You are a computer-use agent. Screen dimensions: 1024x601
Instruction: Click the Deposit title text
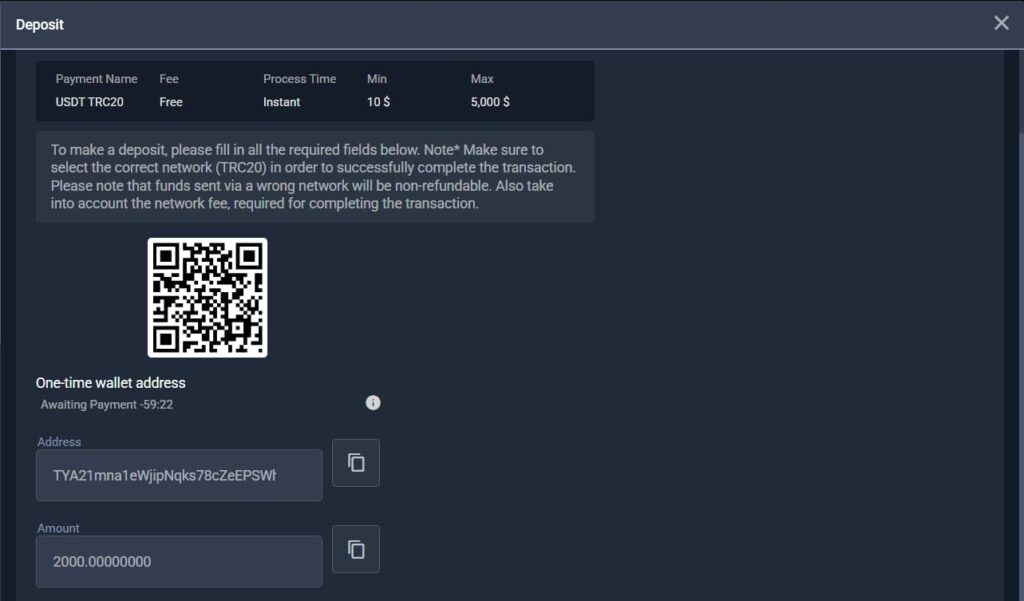pyautogui.click(x=40, y=25)
